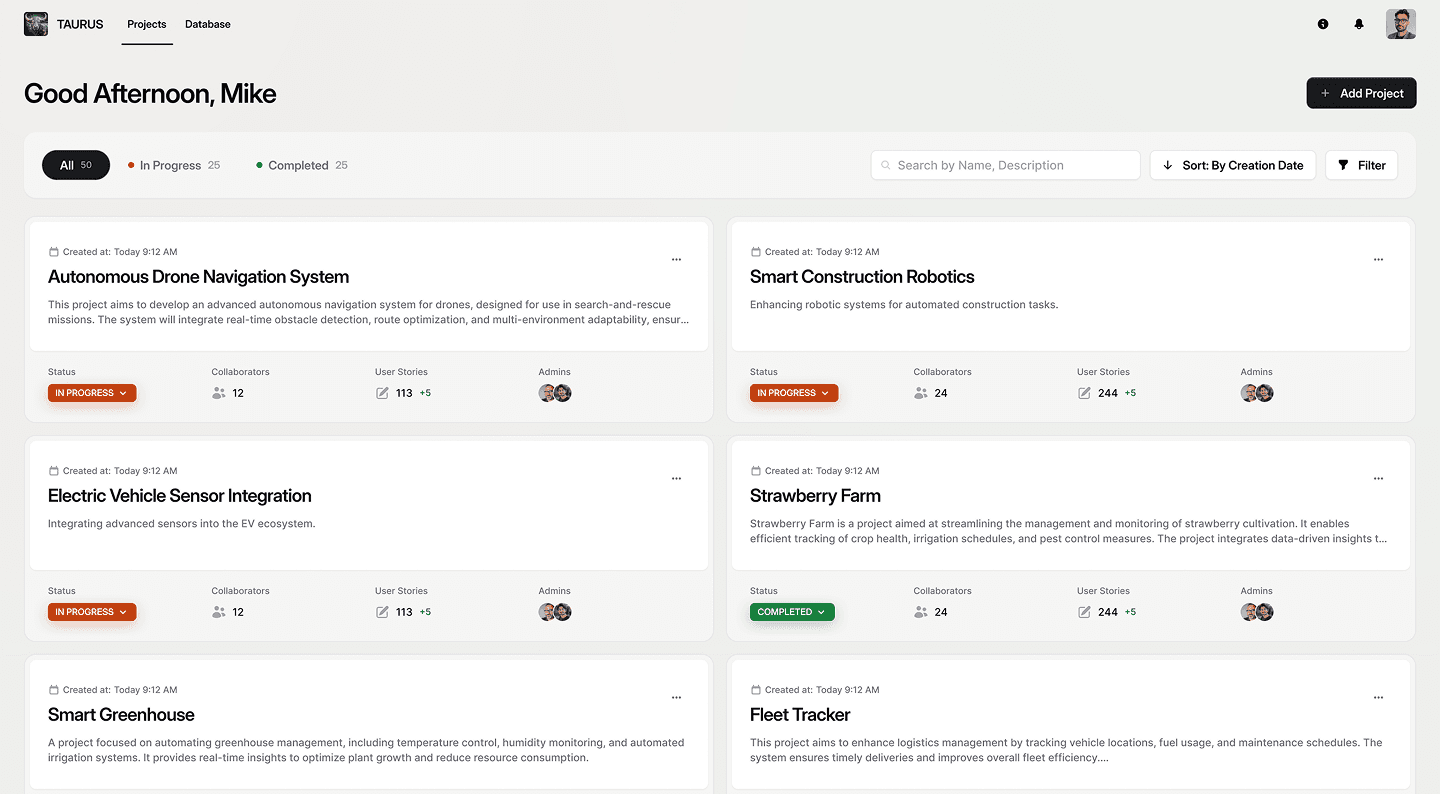Image resolution: width=1440 pixels, height=794 pixels.
Task: Click the TAURUS logo icon
Action: pyautogui.click(x=36, y=24)
